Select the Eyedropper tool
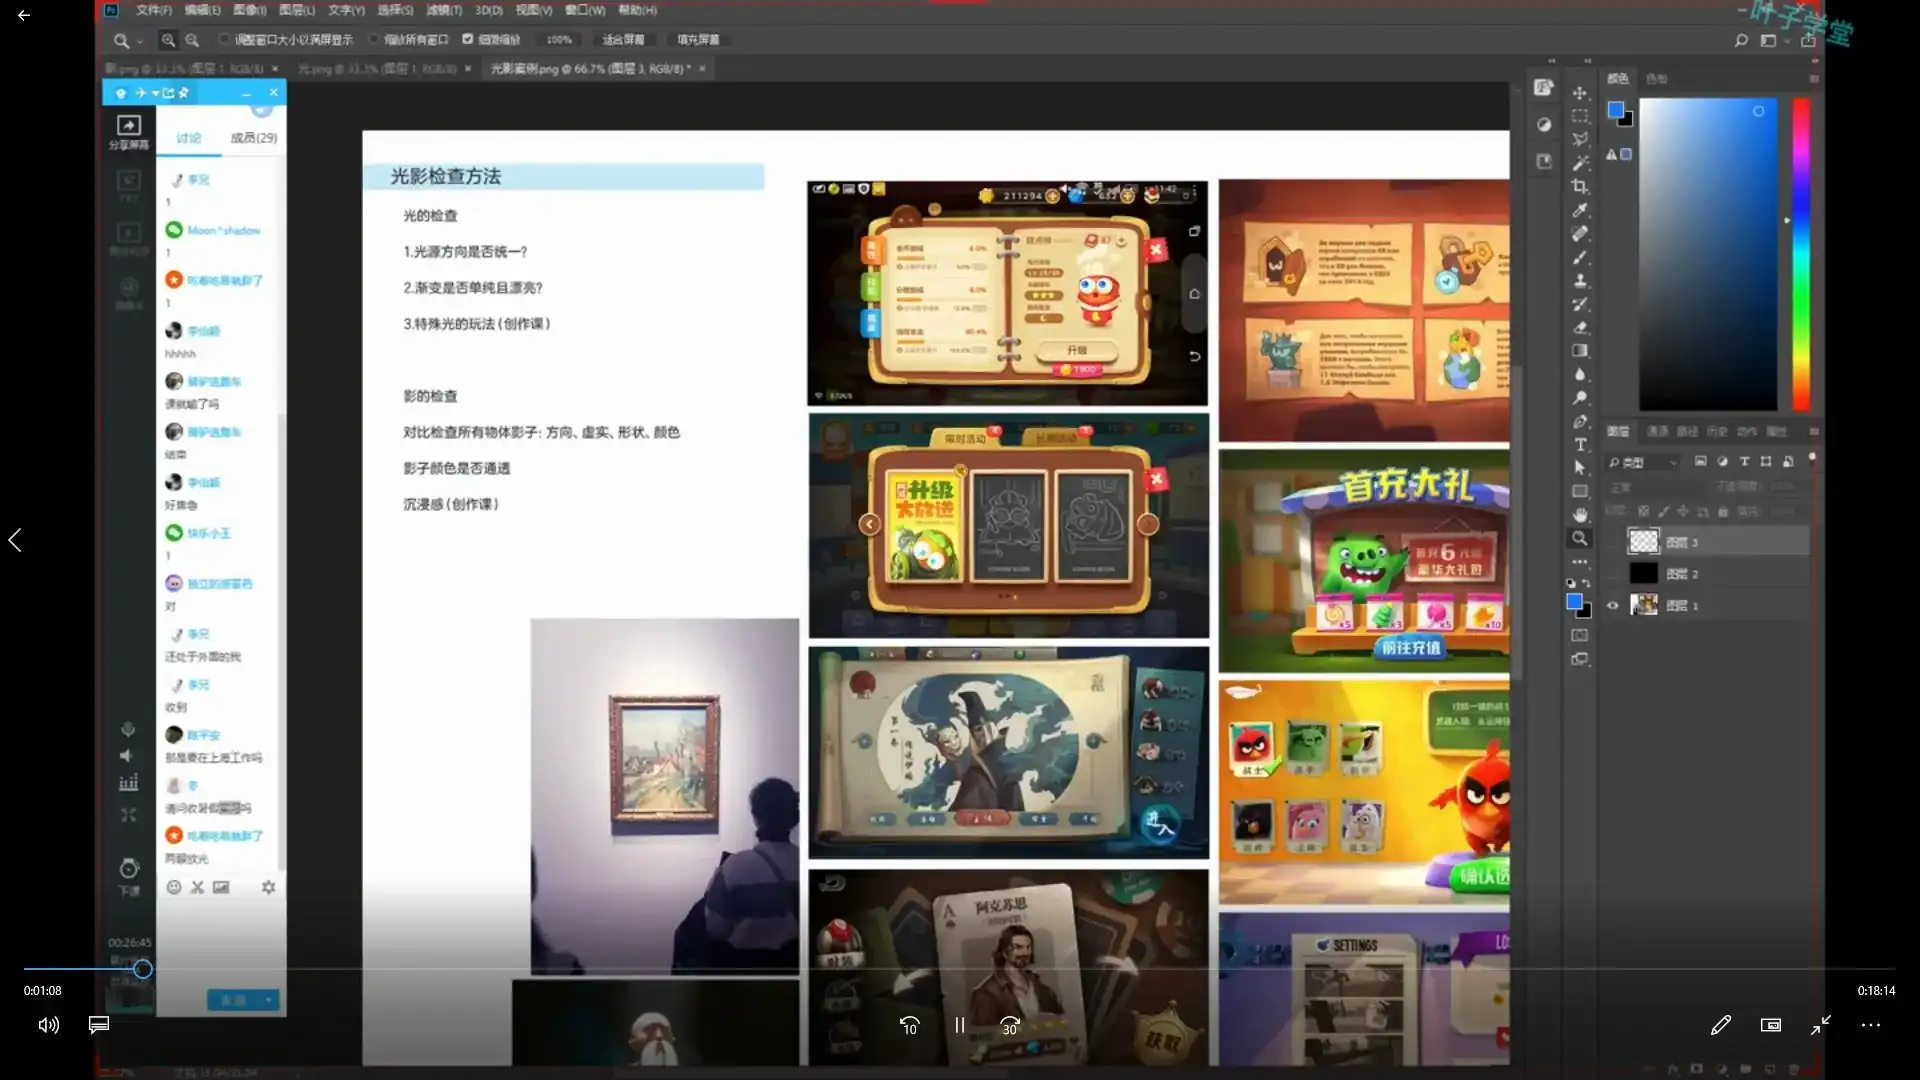This screenshot has width=1920, height=1080. [x=1580, y=210]
